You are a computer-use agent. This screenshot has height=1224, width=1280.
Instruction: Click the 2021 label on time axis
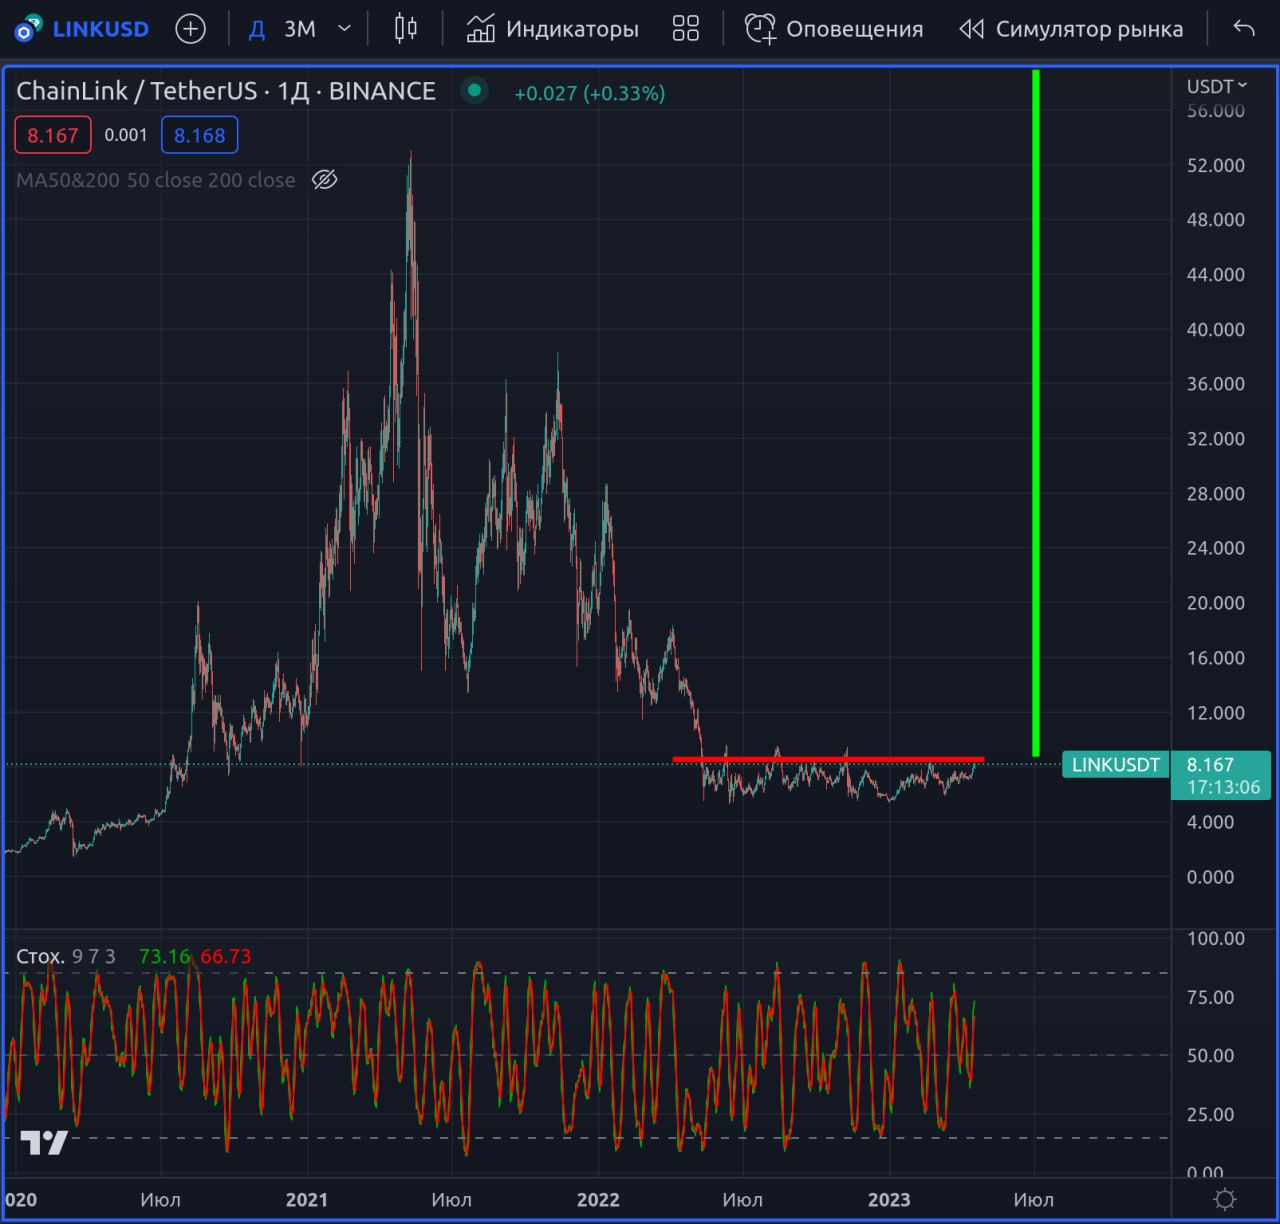(x=307, y=1199)
